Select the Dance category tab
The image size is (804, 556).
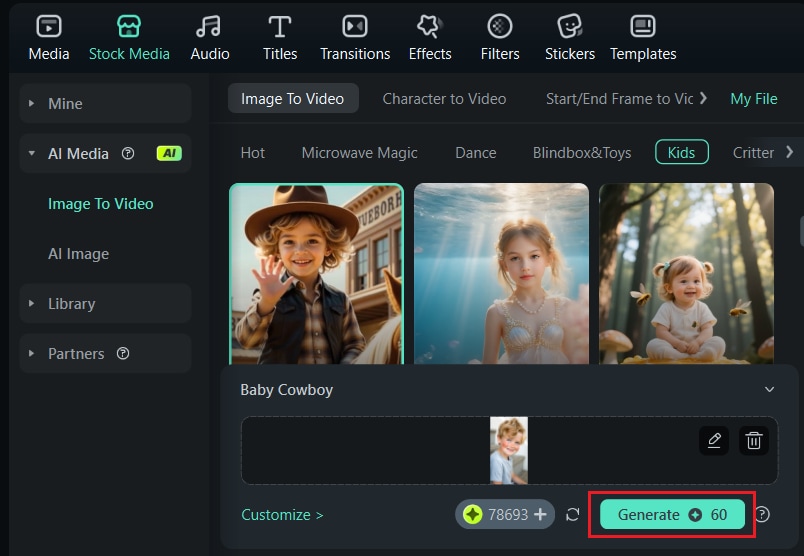coord(475,153)
